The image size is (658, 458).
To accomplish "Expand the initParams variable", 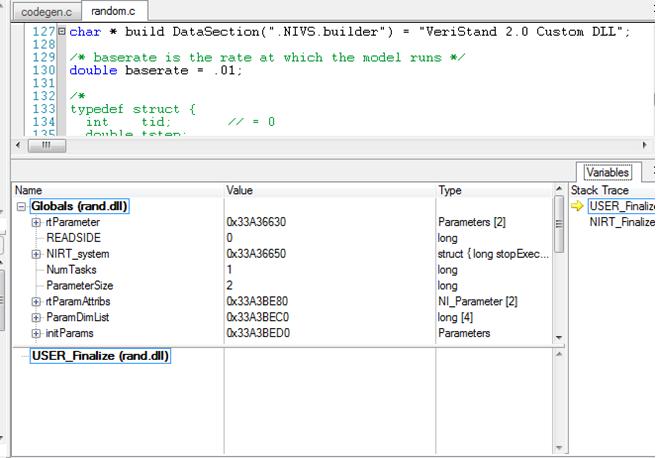I will click(x=37, y=334).
